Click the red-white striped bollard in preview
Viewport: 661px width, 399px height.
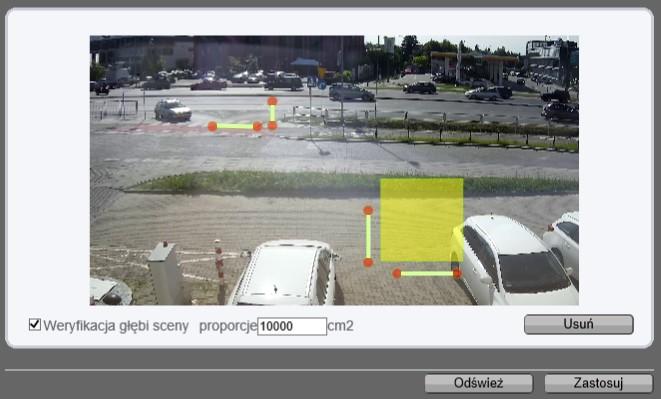pyautogui.click(x=219, y=270)
